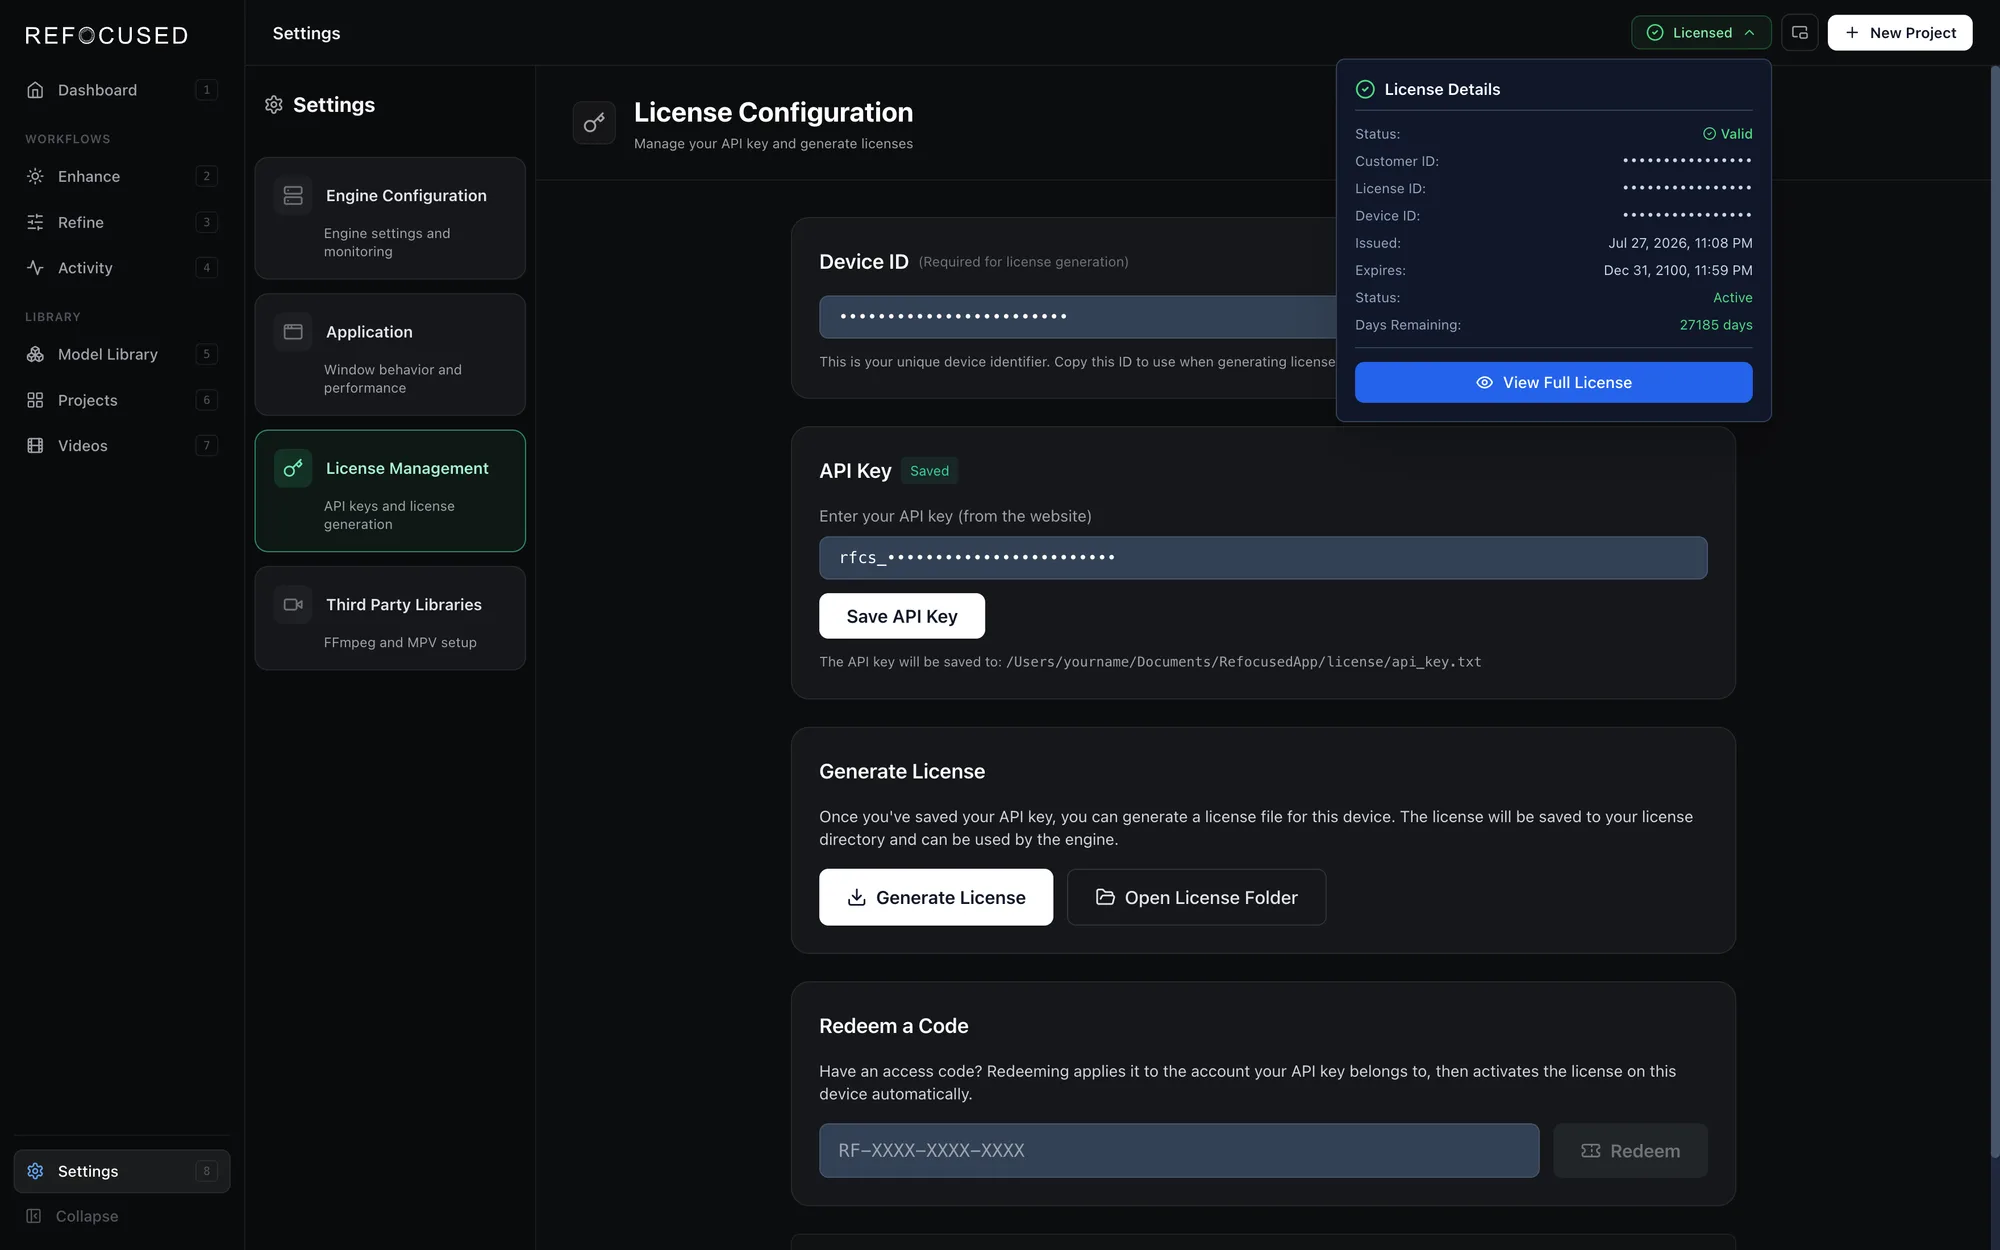Click the api_key.txt save path text
Screen dimensions: 2000x1250
tap(1243, 662)
